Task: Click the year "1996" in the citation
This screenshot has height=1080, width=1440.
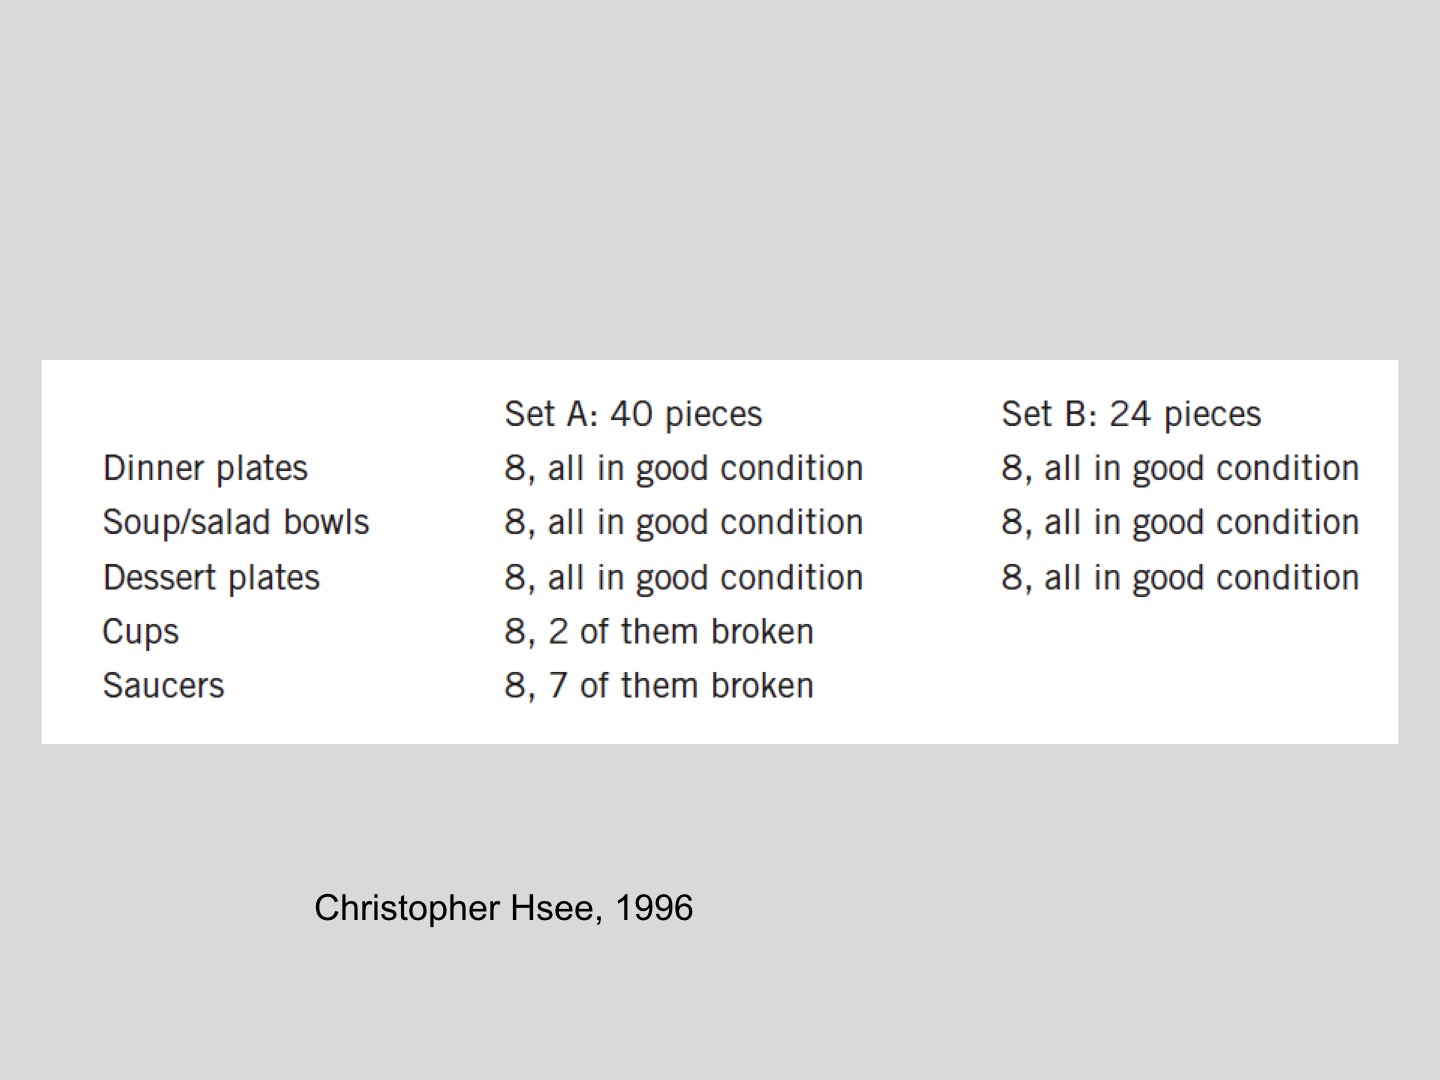Action: point(654,908)
